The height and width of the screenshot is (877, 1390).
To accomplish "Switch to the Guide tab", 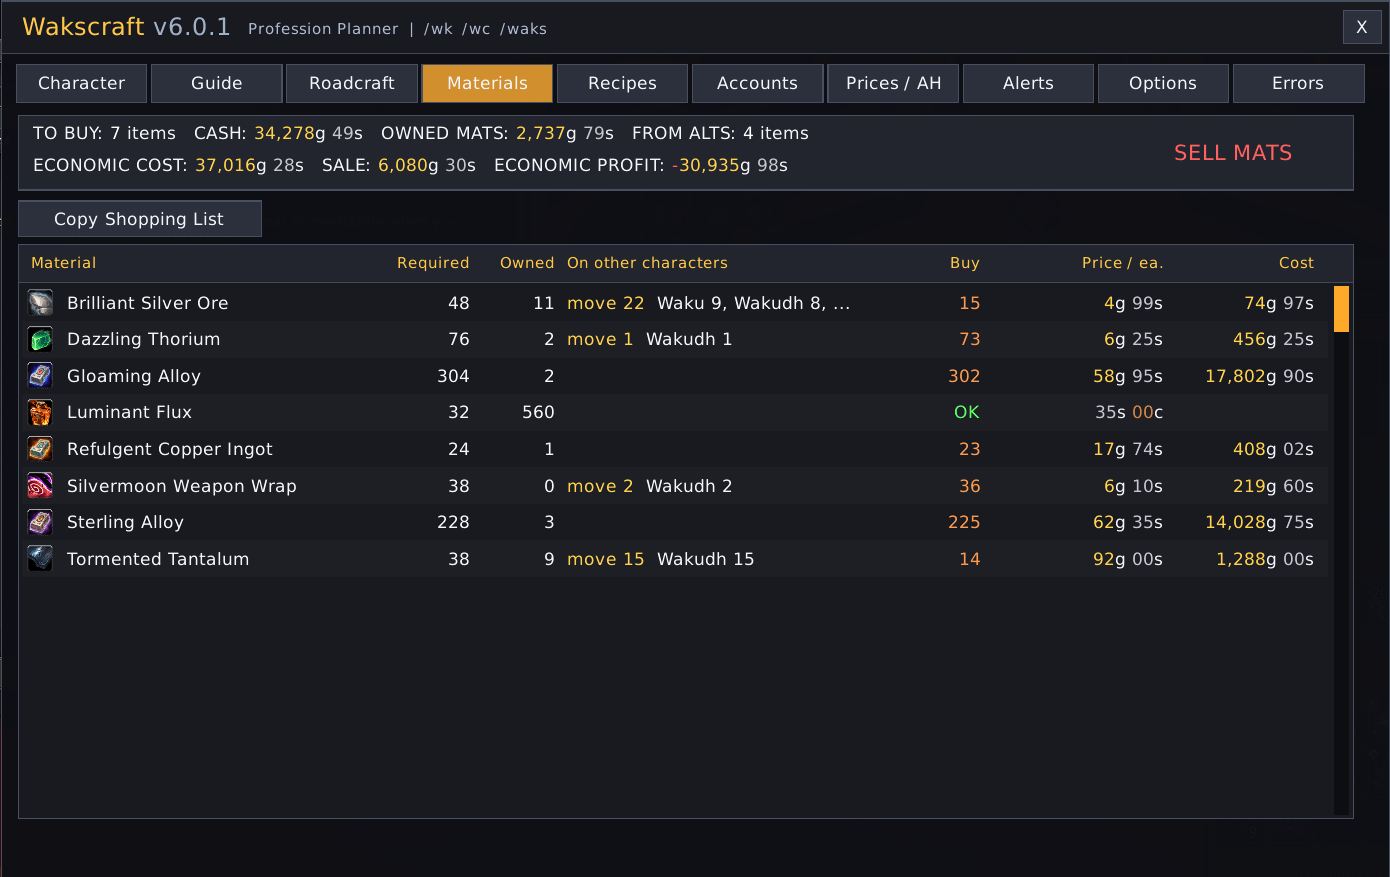I will pos(217,83).
